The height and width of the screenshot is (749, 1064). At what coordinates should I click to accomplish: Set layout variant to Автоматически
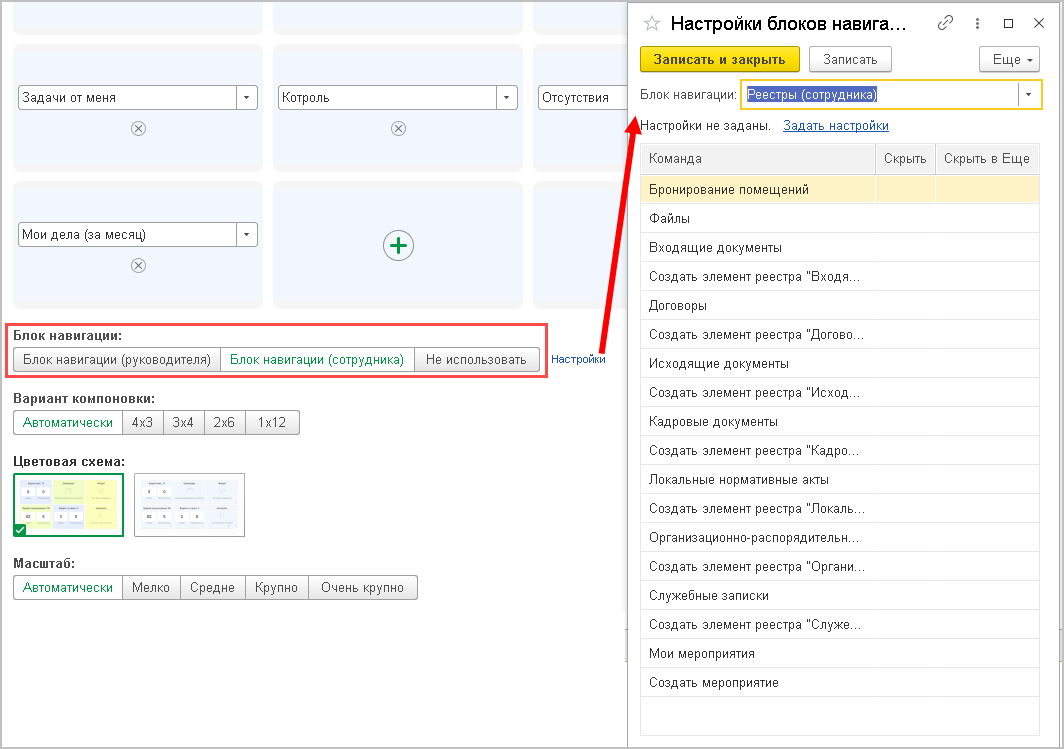click(x=68, y=423)
